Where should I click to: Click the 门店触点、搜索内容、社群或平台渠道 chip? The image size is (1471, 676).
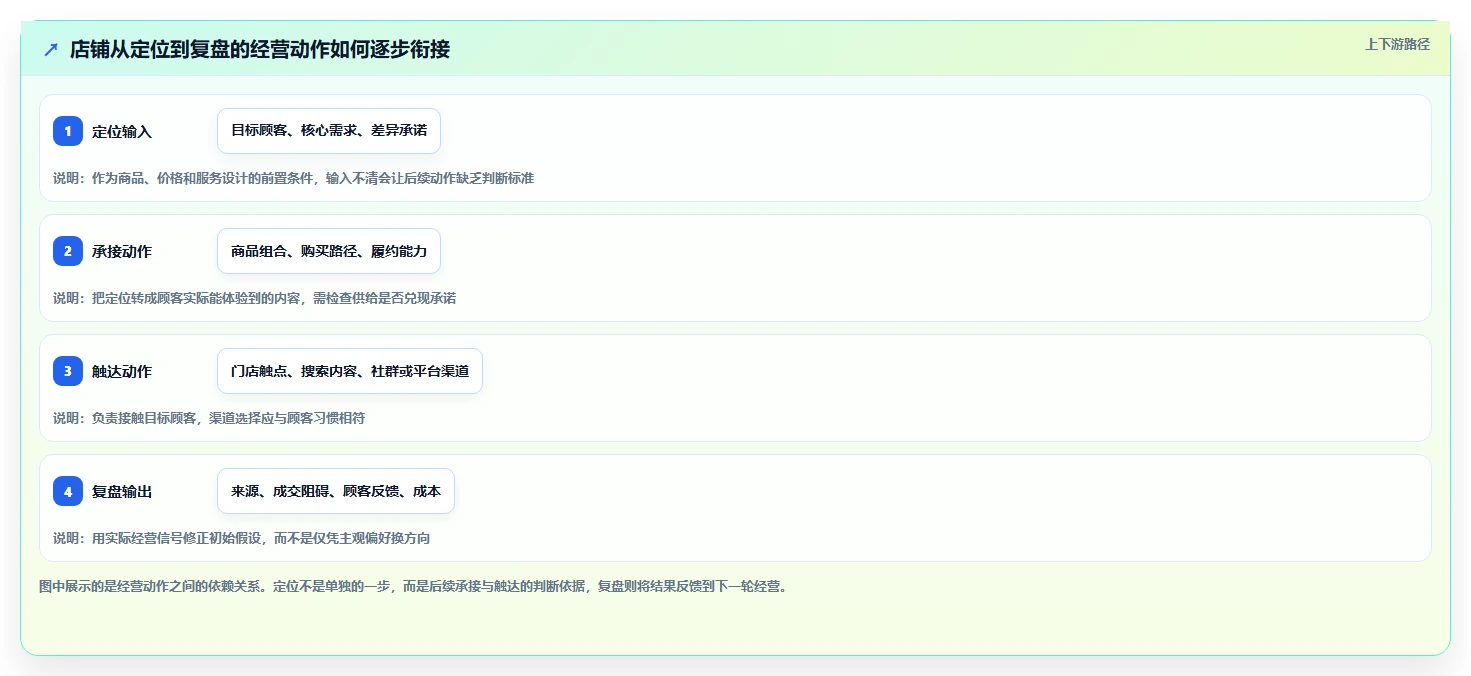pyautogui.click(x=350, y=371)
